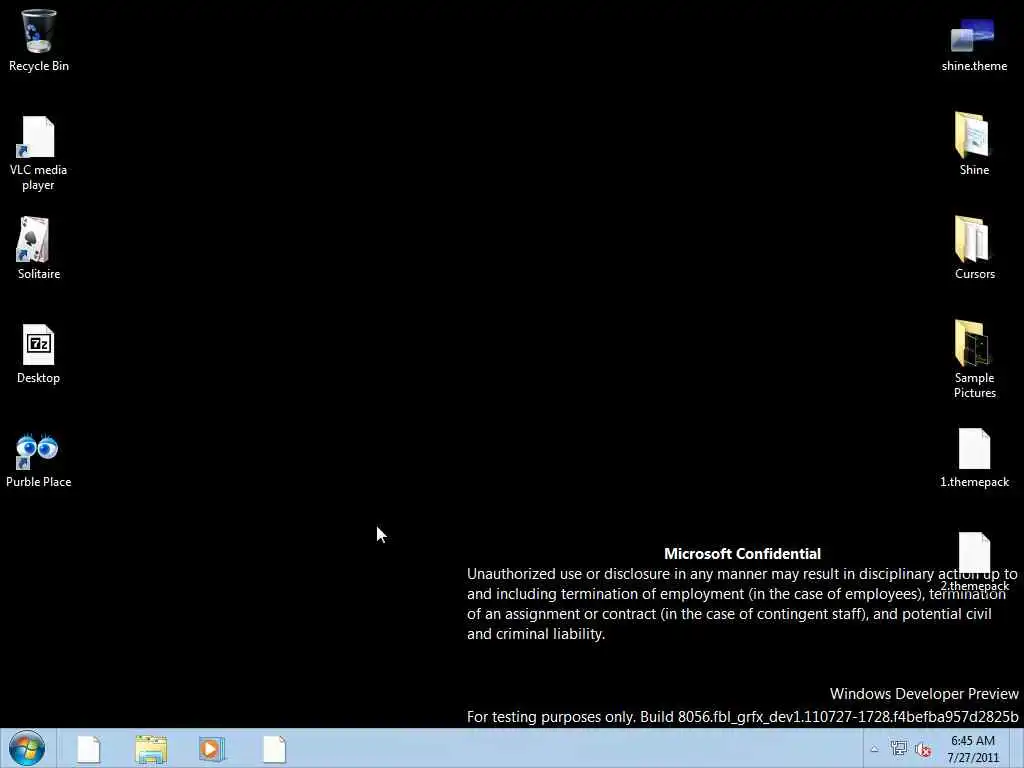Open the Start menu orb
Screen dimensions: 1024x768
(x=27, y=748)
